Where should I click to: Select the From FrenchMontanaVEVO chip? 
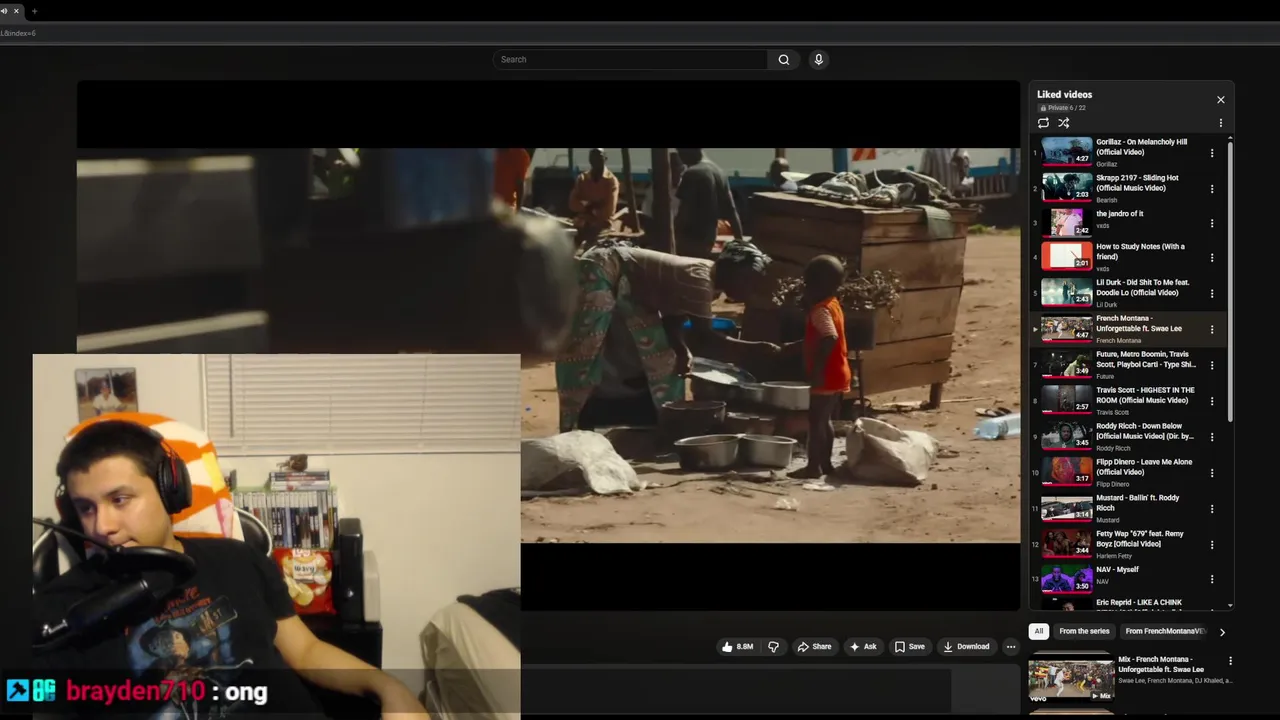[1165, 632]
